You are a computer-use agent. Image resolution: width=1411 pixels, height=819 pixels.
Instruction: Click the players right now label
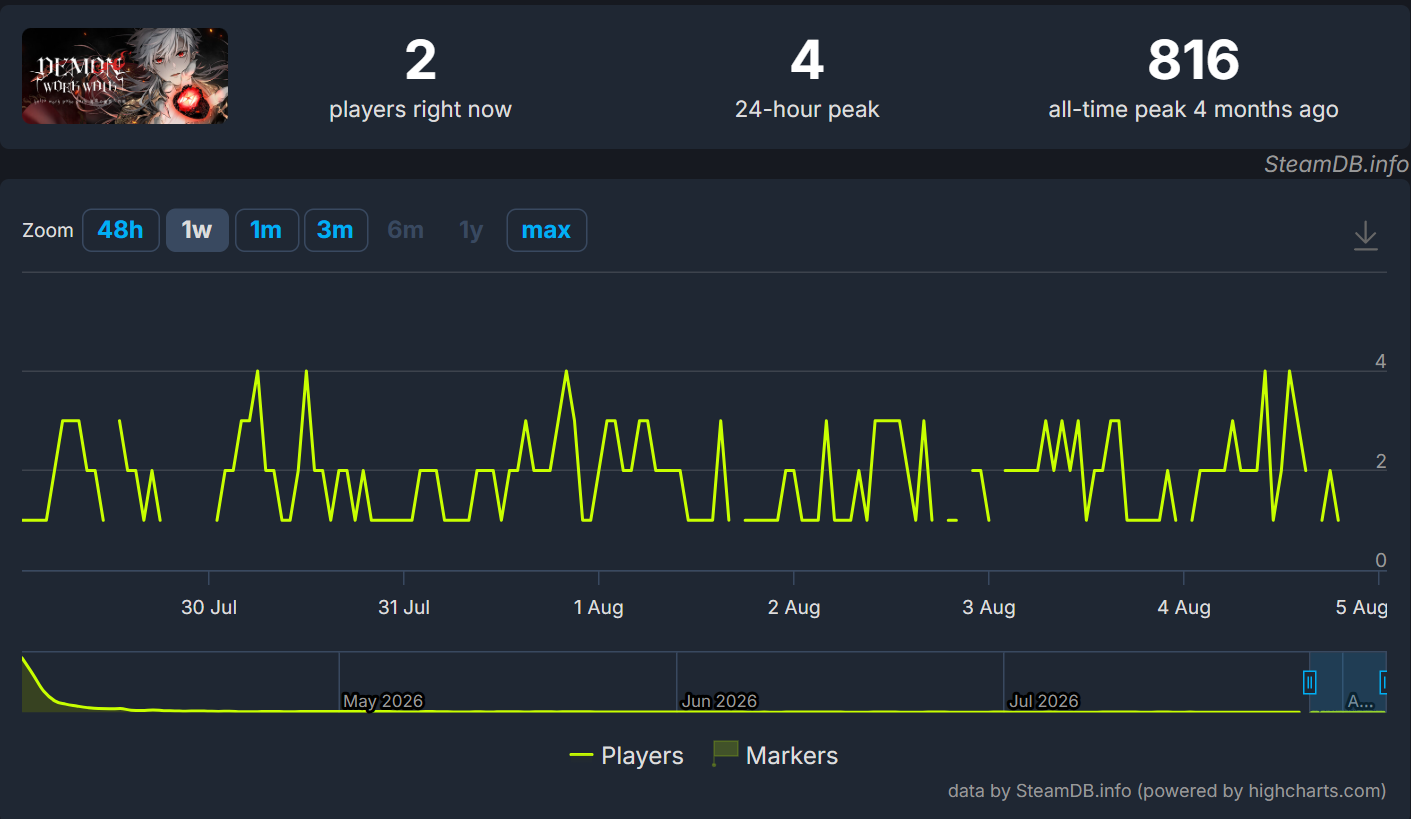coord(420,110)
